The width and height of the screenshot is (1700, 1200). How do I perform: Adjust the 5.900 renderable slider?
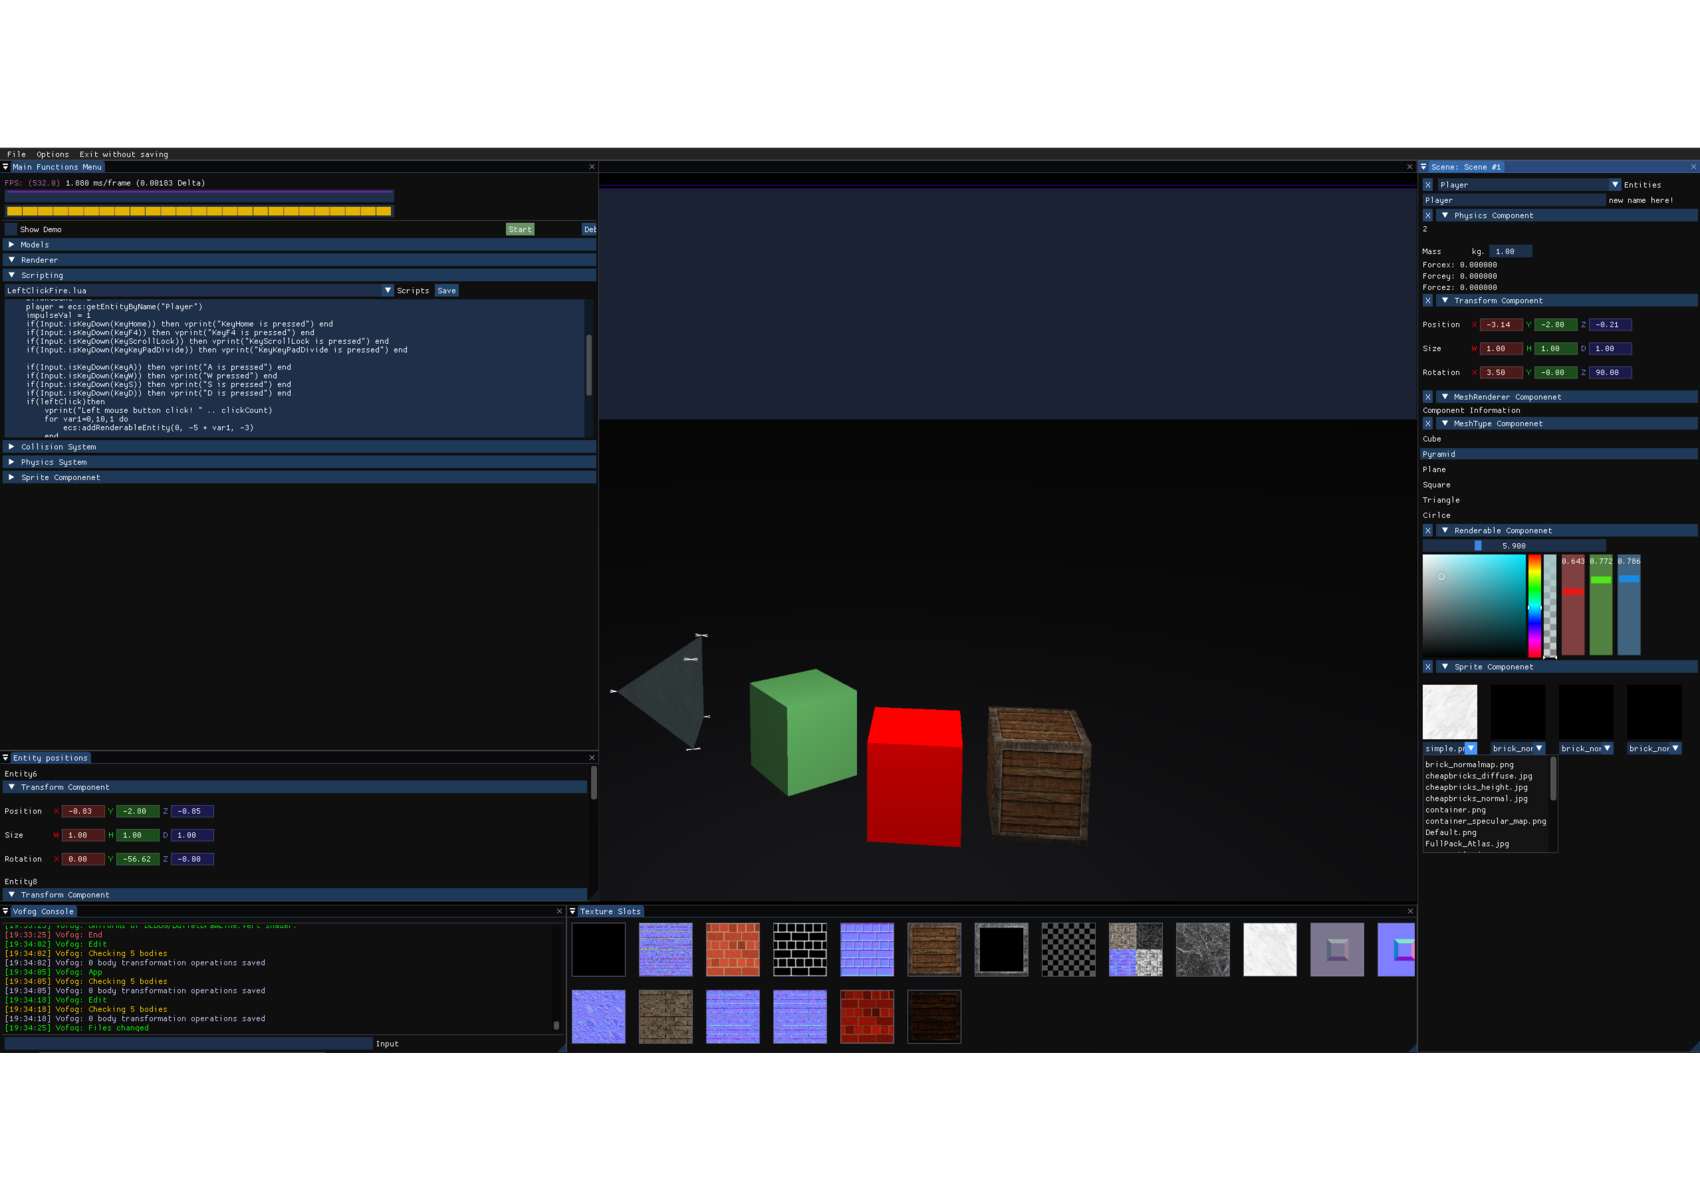(1514, 546)
